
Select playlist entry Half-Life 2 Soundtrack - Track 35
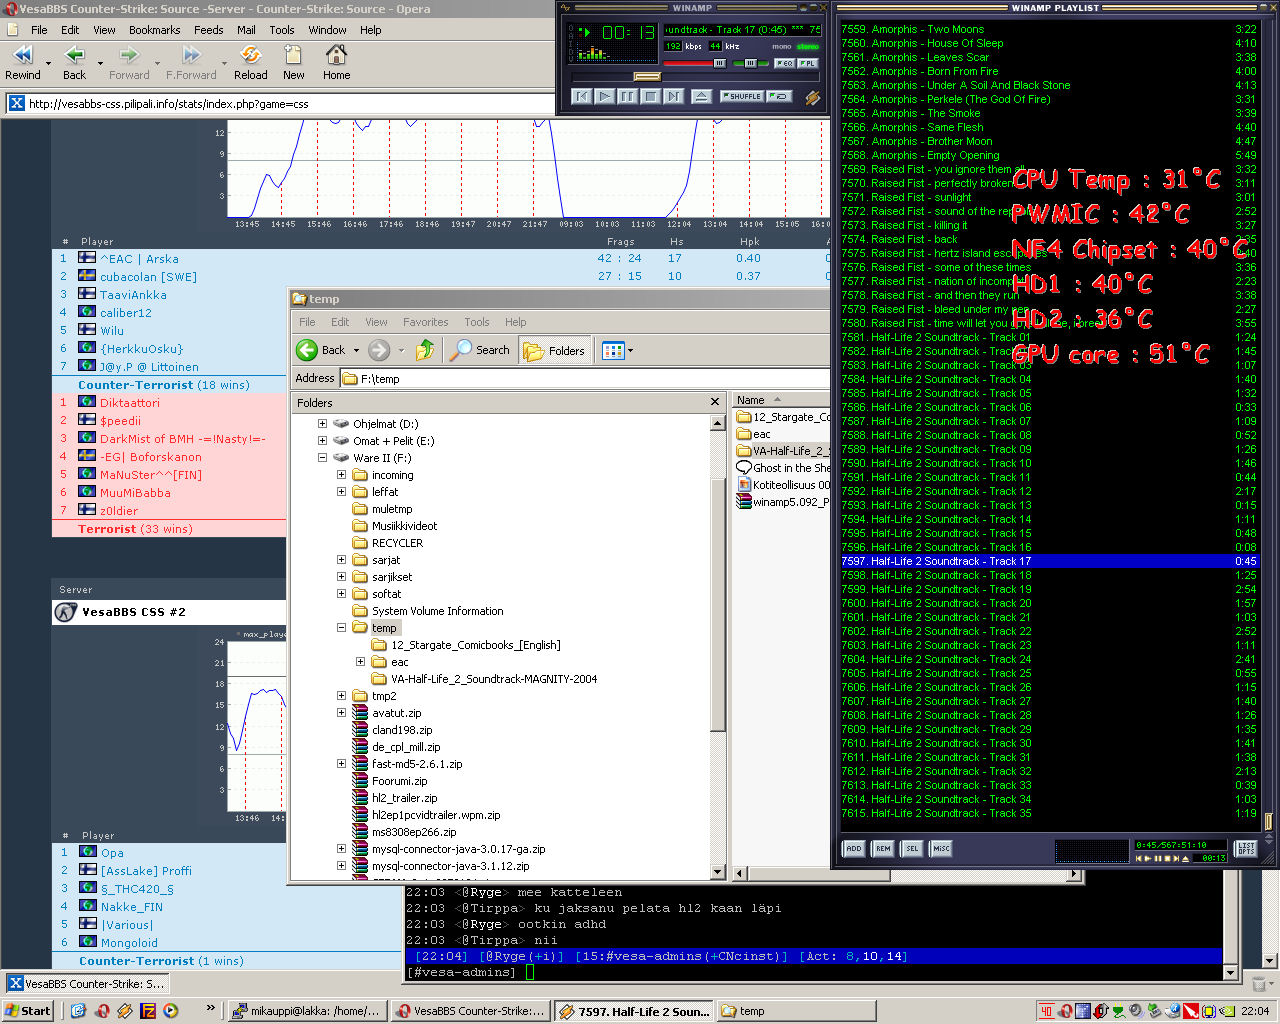[x=1048, y=813]
